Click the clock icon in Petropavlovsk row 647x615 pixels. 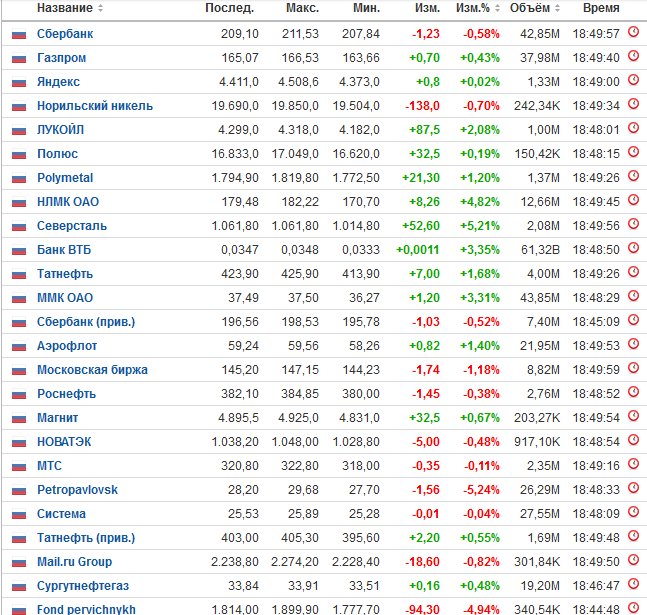(633, 488)
